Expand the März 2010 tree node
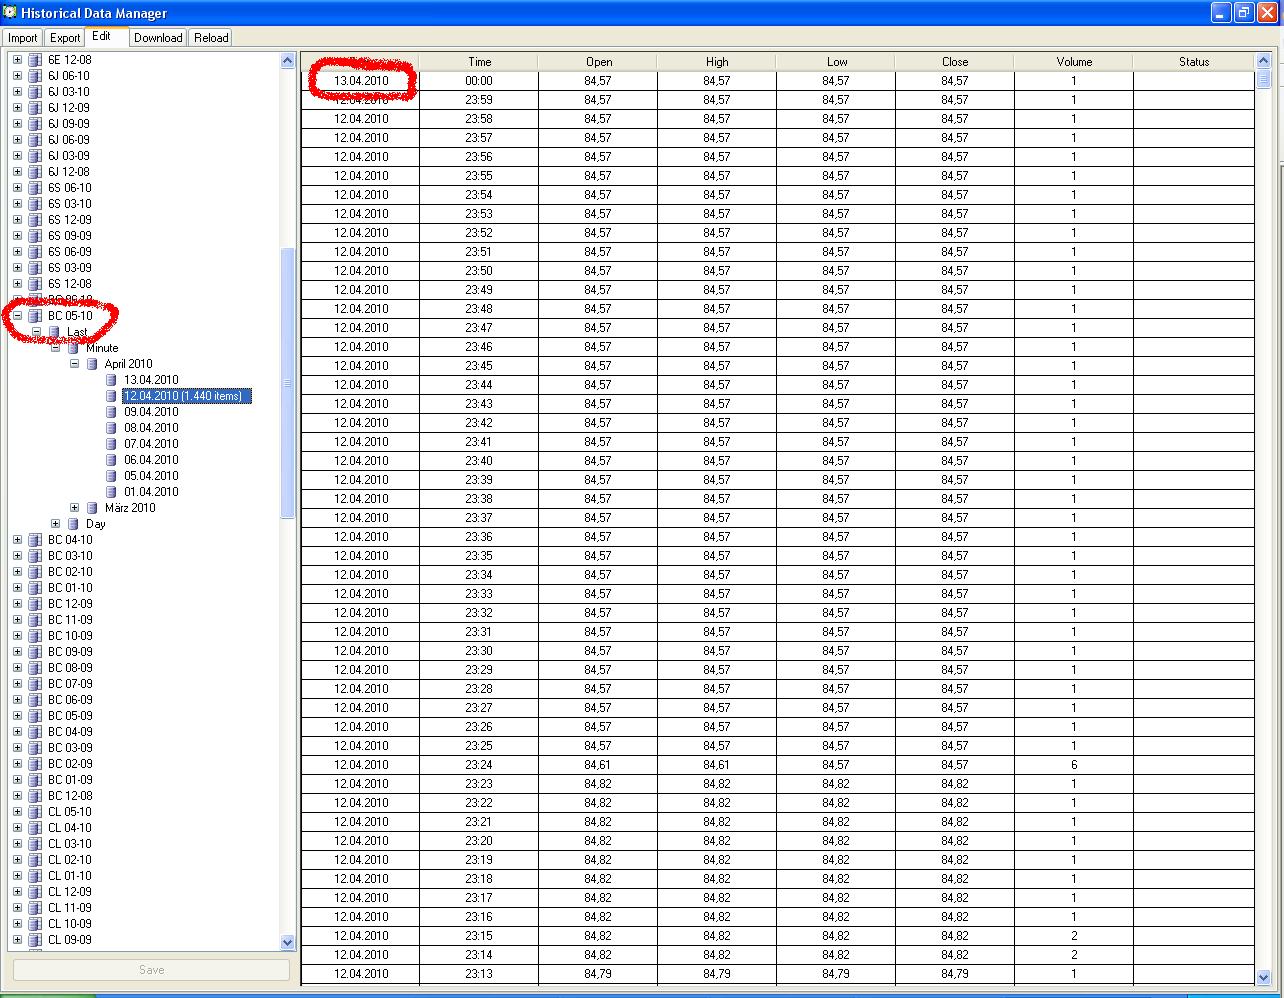The height and width of the screenshot is (998, 1284). [74, 508]
